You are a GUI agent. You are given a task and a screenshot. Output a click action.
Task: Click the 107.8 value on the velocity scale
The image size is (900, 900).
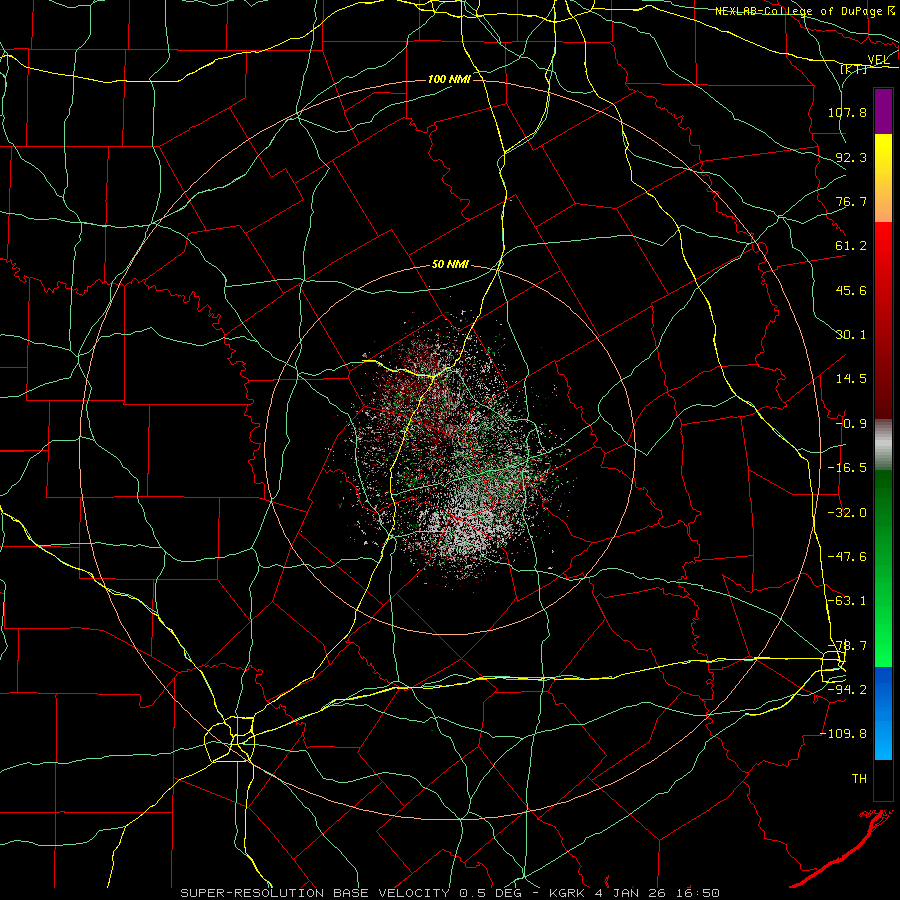click(x=847, y=112)
